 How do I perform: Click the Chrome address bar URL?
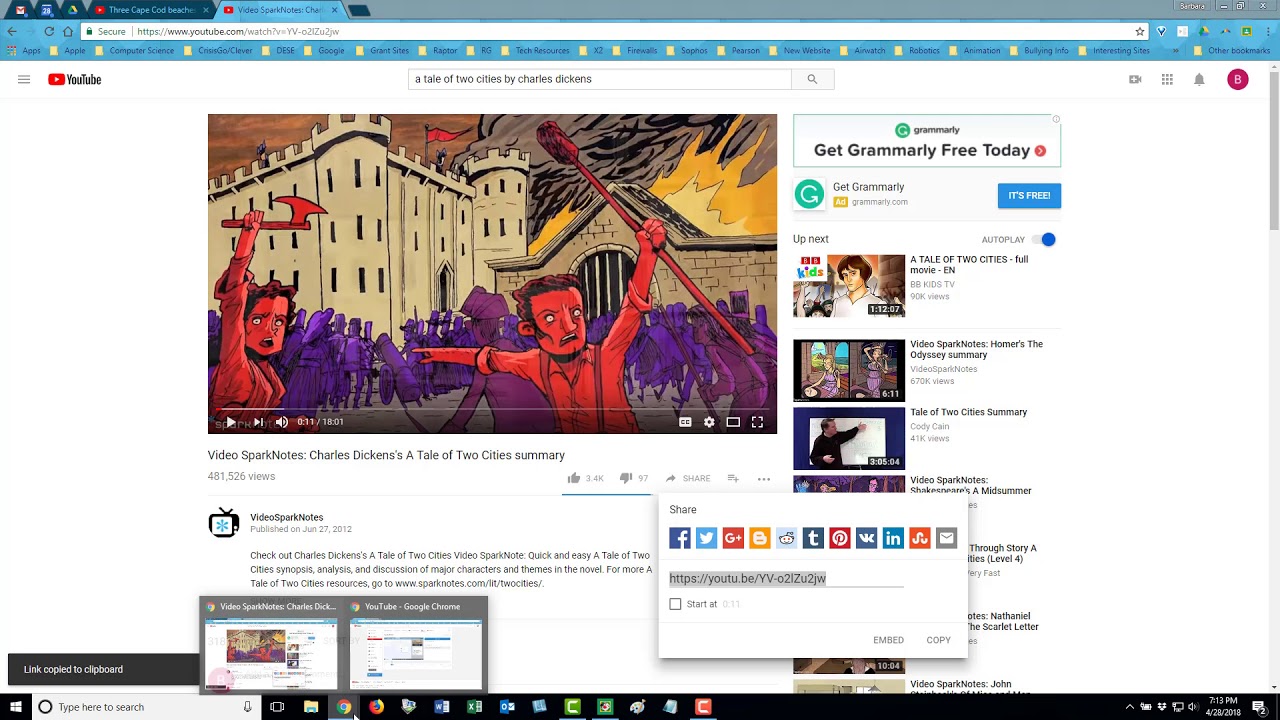click(x=238, y=31)
